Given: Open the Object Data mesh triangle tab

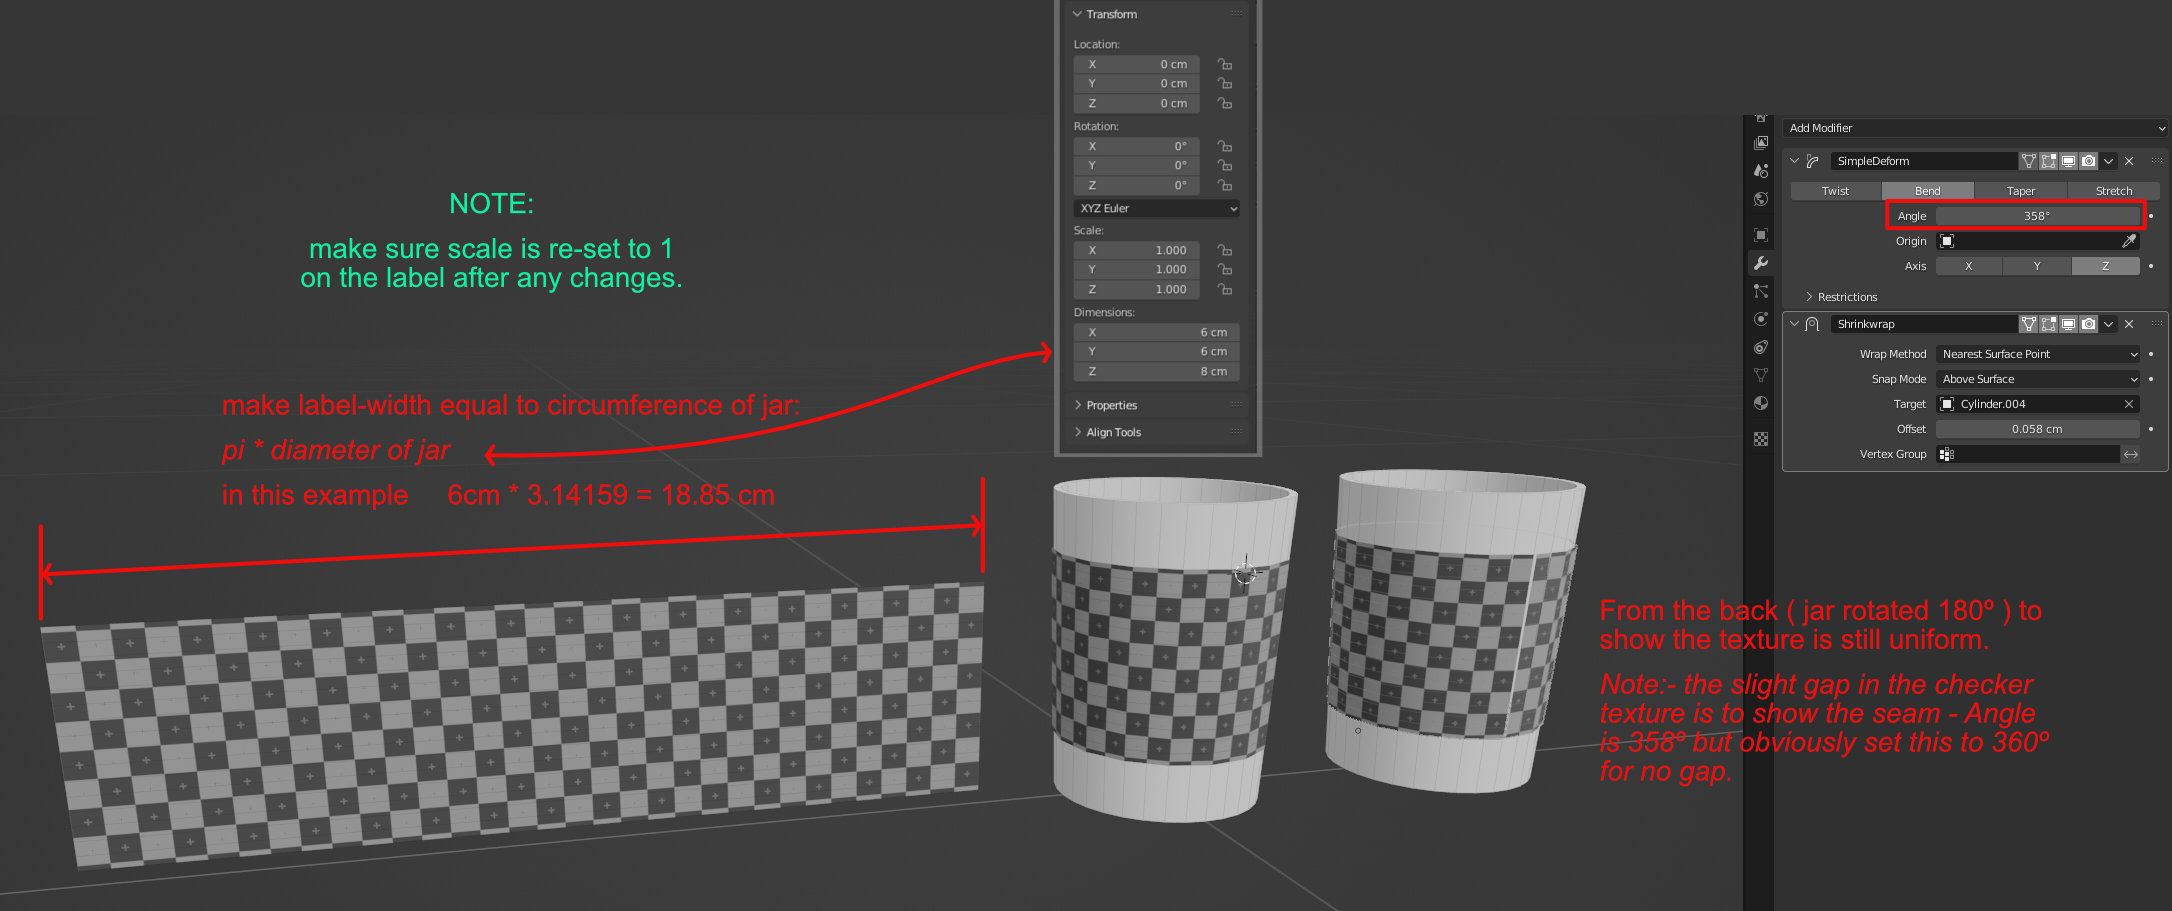Looking at the screenshot, I should (x=1761, y=375).
